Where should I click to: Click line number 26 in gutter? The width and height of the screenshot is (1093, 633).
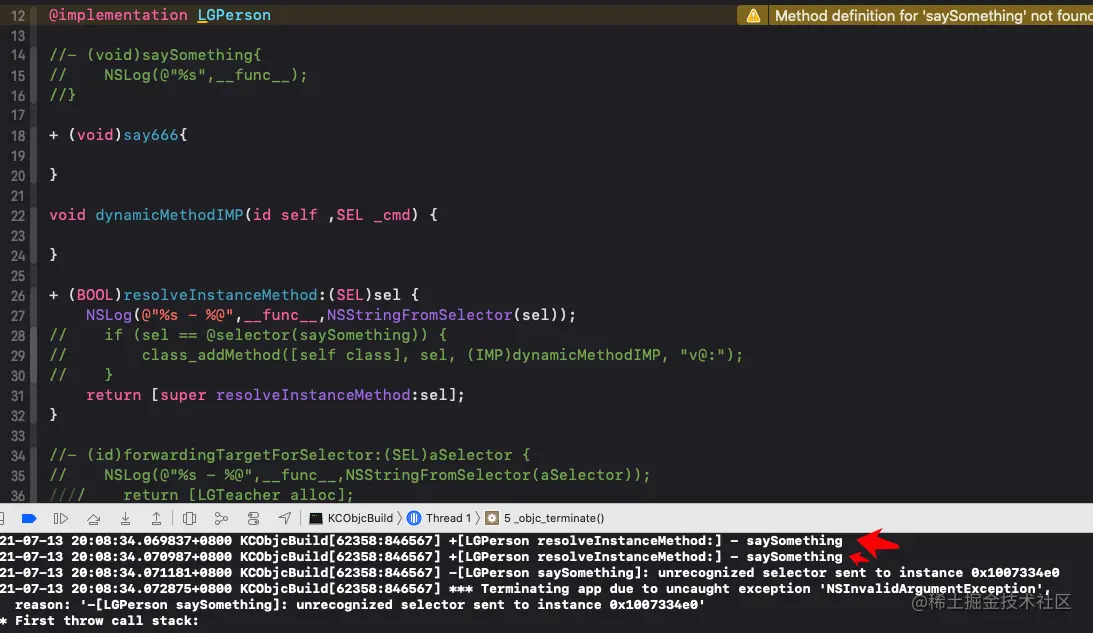[17, 296]
